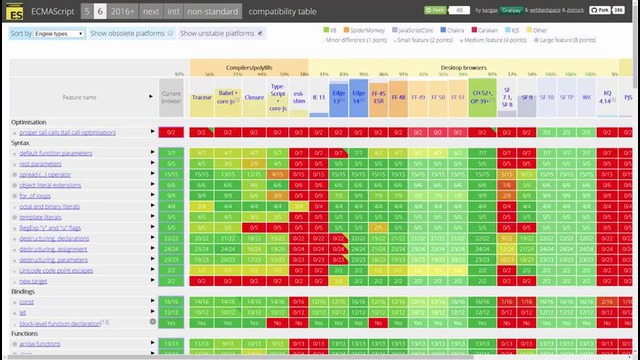Open destructuring, declarations link
Screen dimensions: 640x360
pos(54,238)
